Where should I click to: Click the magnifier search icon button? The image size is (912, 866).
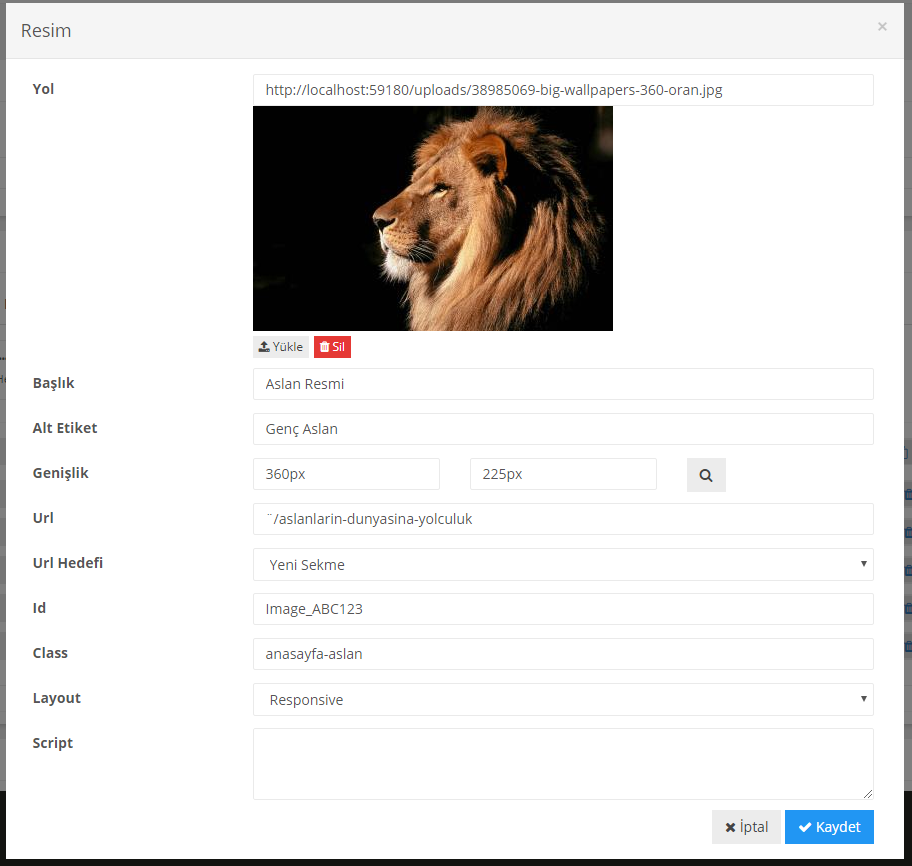(706, 475)
